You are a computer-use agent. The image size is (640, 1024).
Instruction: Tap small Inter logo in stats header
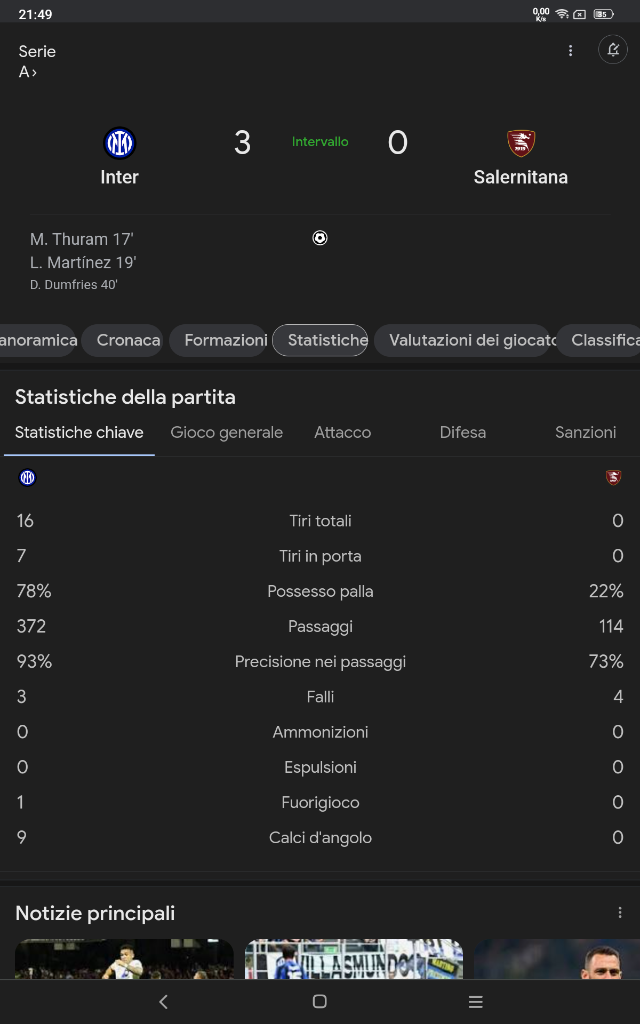tap(27, 477)
